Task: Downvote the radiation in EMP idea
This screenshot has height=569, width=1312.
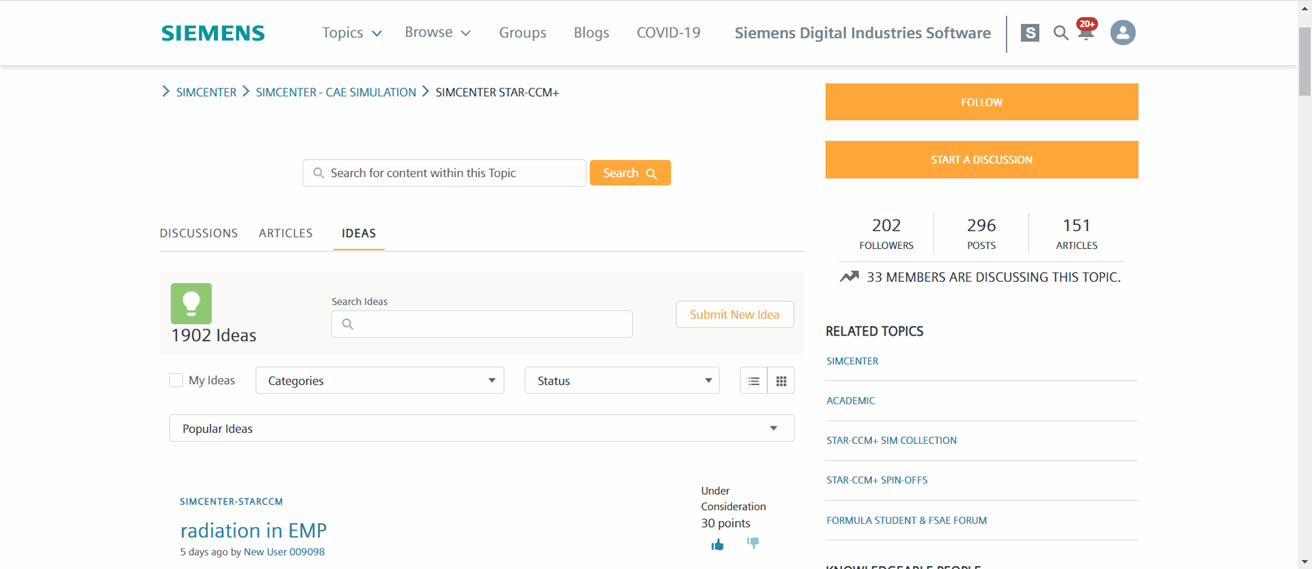Action: [x=753, y=543]
